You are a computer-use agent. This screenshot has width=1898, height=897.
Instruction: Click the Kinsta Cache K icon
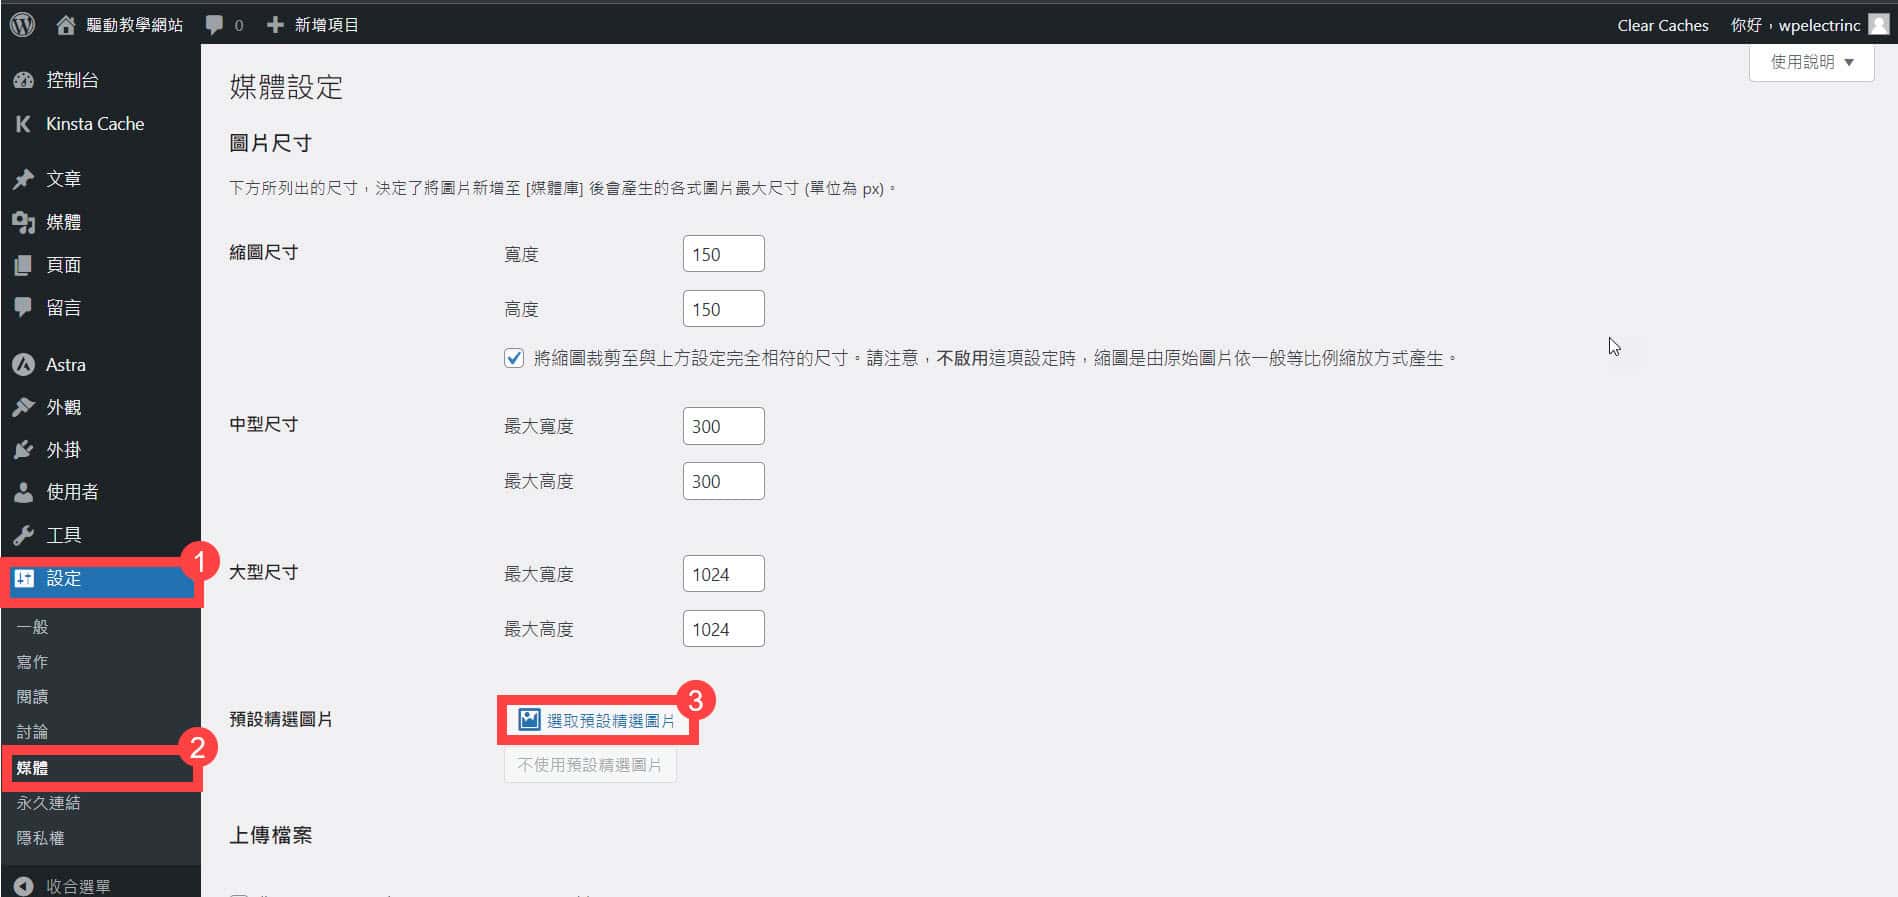[x=23, y=124]
